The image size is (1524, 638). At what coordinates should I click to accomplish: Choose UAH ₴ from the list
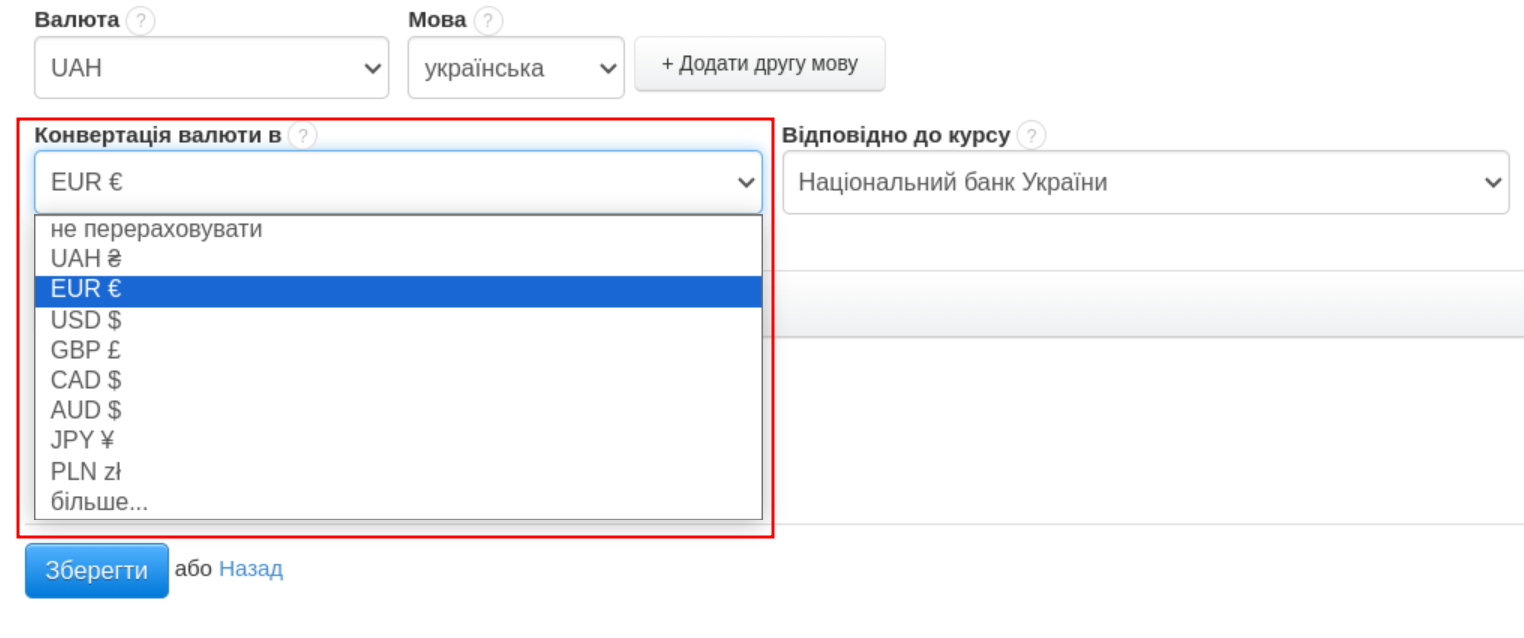coord(87,260)
